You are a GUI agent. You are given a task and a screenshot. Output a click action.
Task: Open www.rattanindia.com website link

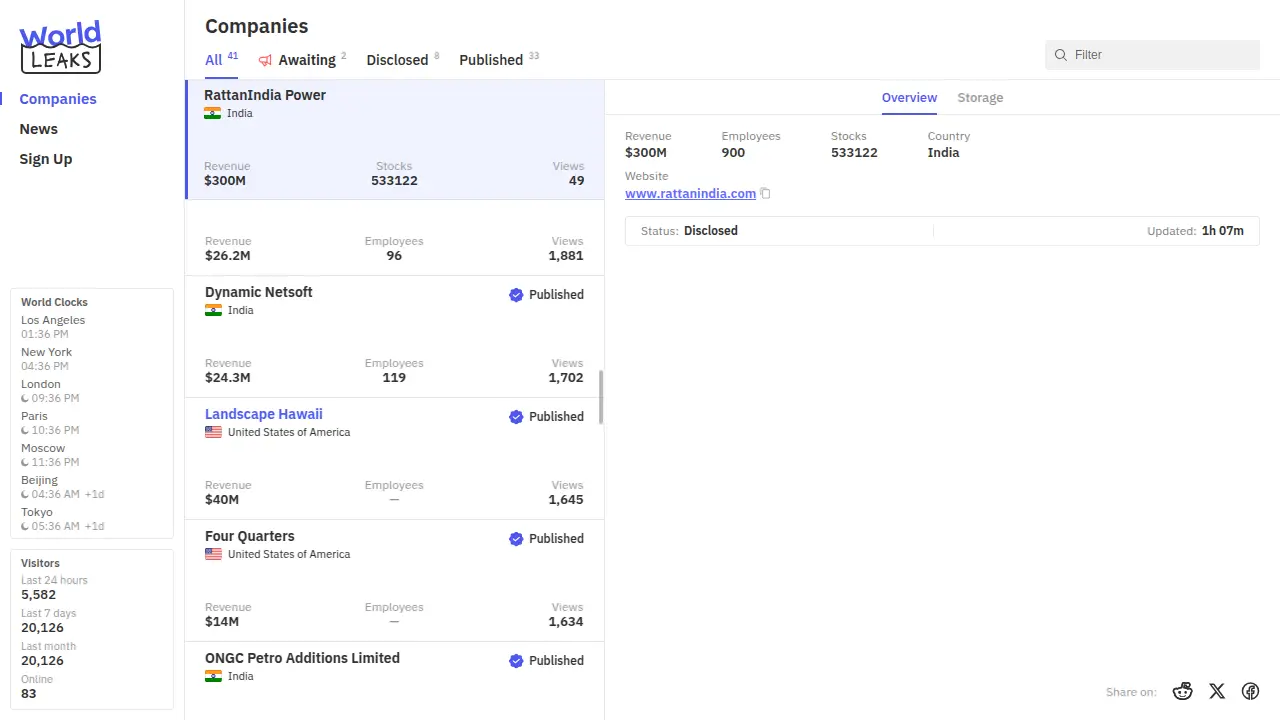point(690,194)
